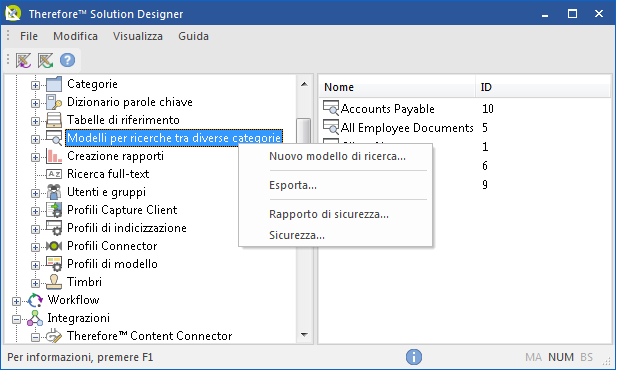This screenshot has width=617, height=371.
Task: Open the Guida menu
Action: coord(193,36)
